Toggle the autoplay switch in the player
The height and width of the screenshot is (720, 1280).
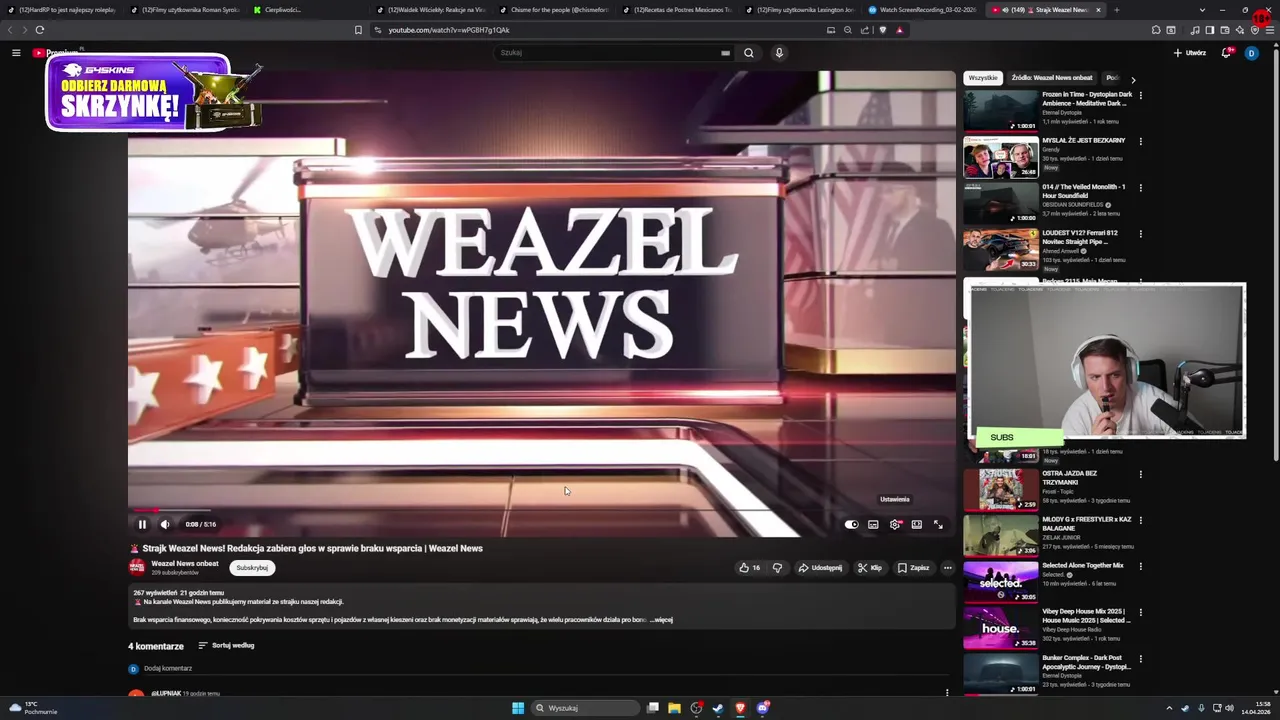[851, 524]
